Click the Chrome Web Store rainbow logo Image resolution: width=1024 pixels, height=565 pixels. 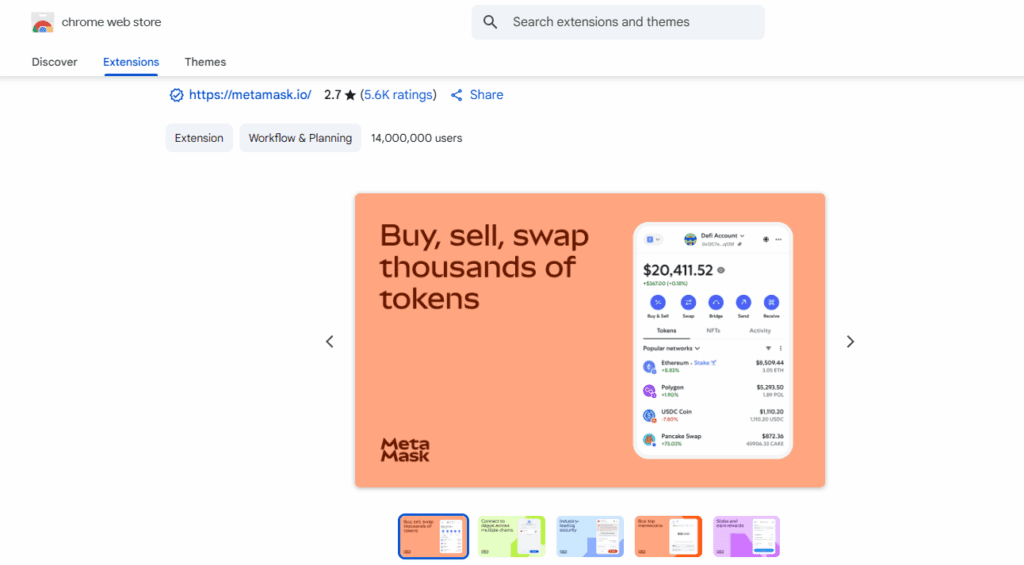click(42, 22)
